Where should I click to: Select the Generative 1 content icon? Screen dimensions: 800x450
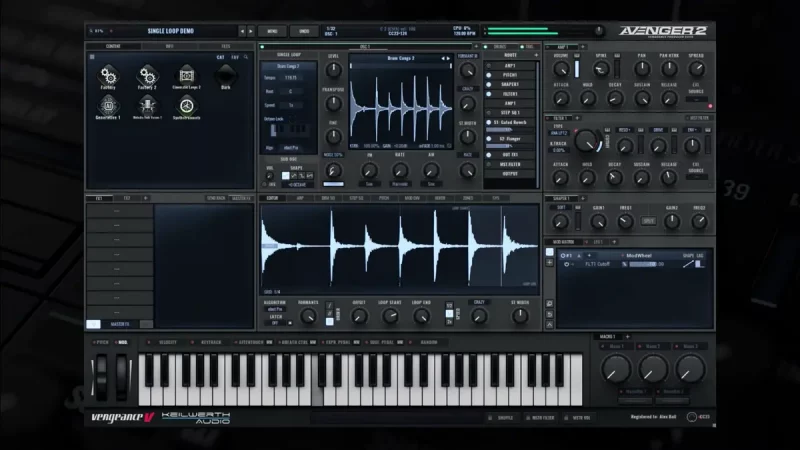[107, 105]
